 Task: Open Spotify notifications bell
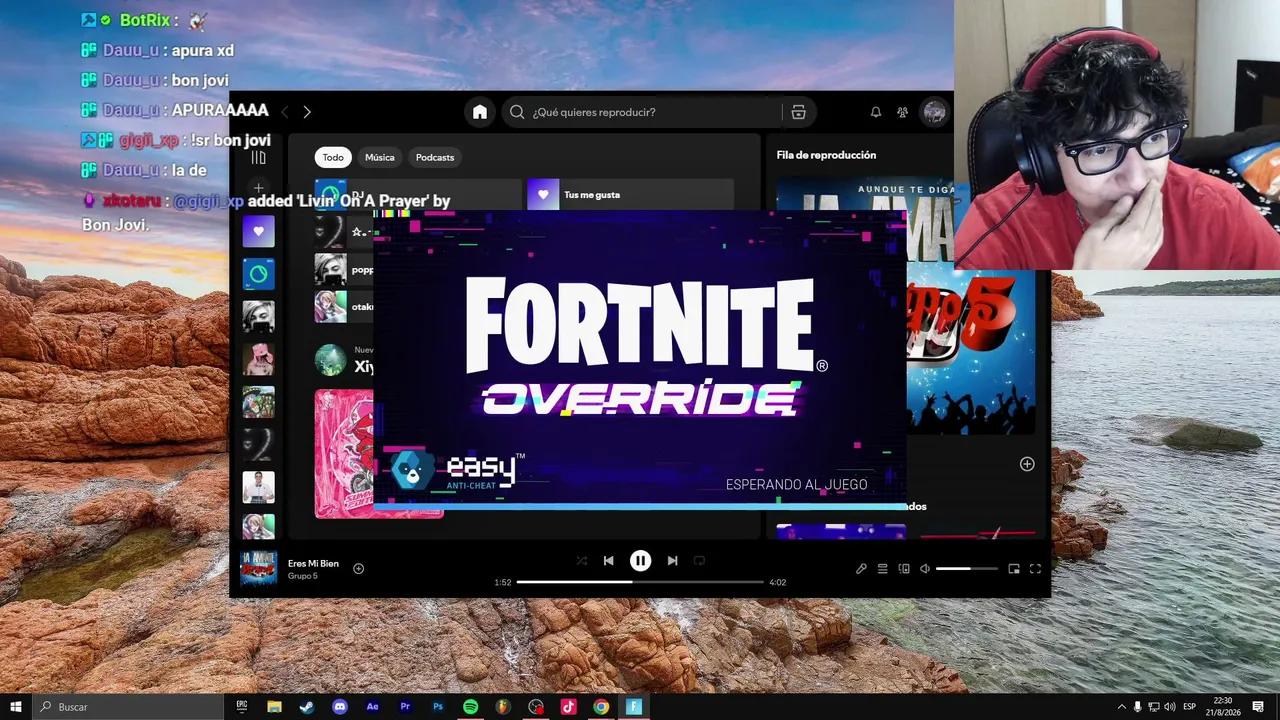(876, 112)
